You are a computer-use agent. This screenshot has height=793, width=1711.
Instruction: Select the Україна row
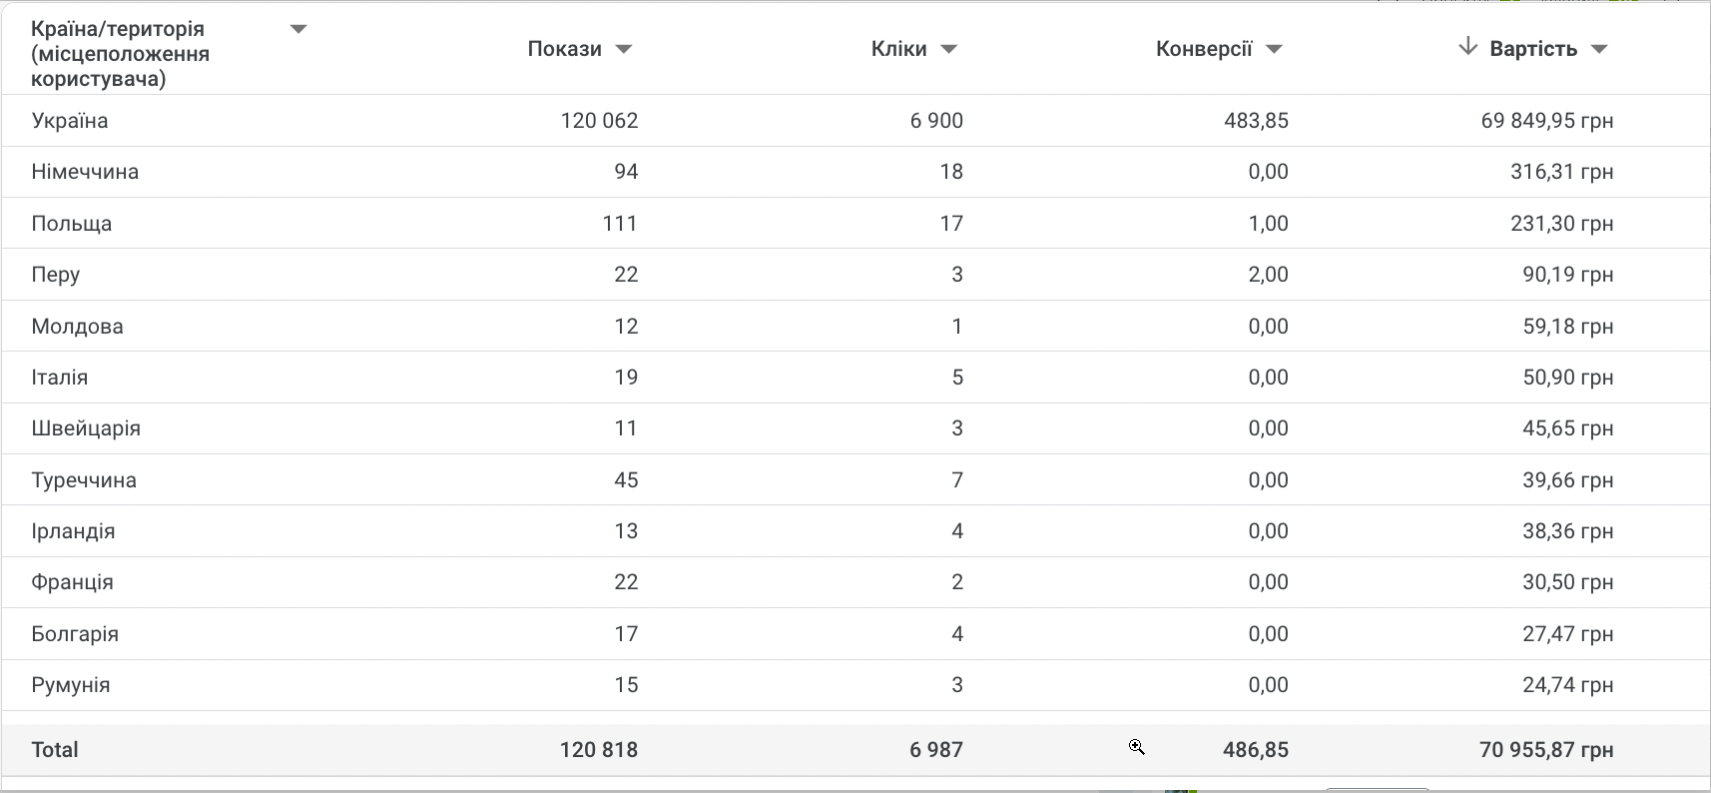click(x=69, y=121)
